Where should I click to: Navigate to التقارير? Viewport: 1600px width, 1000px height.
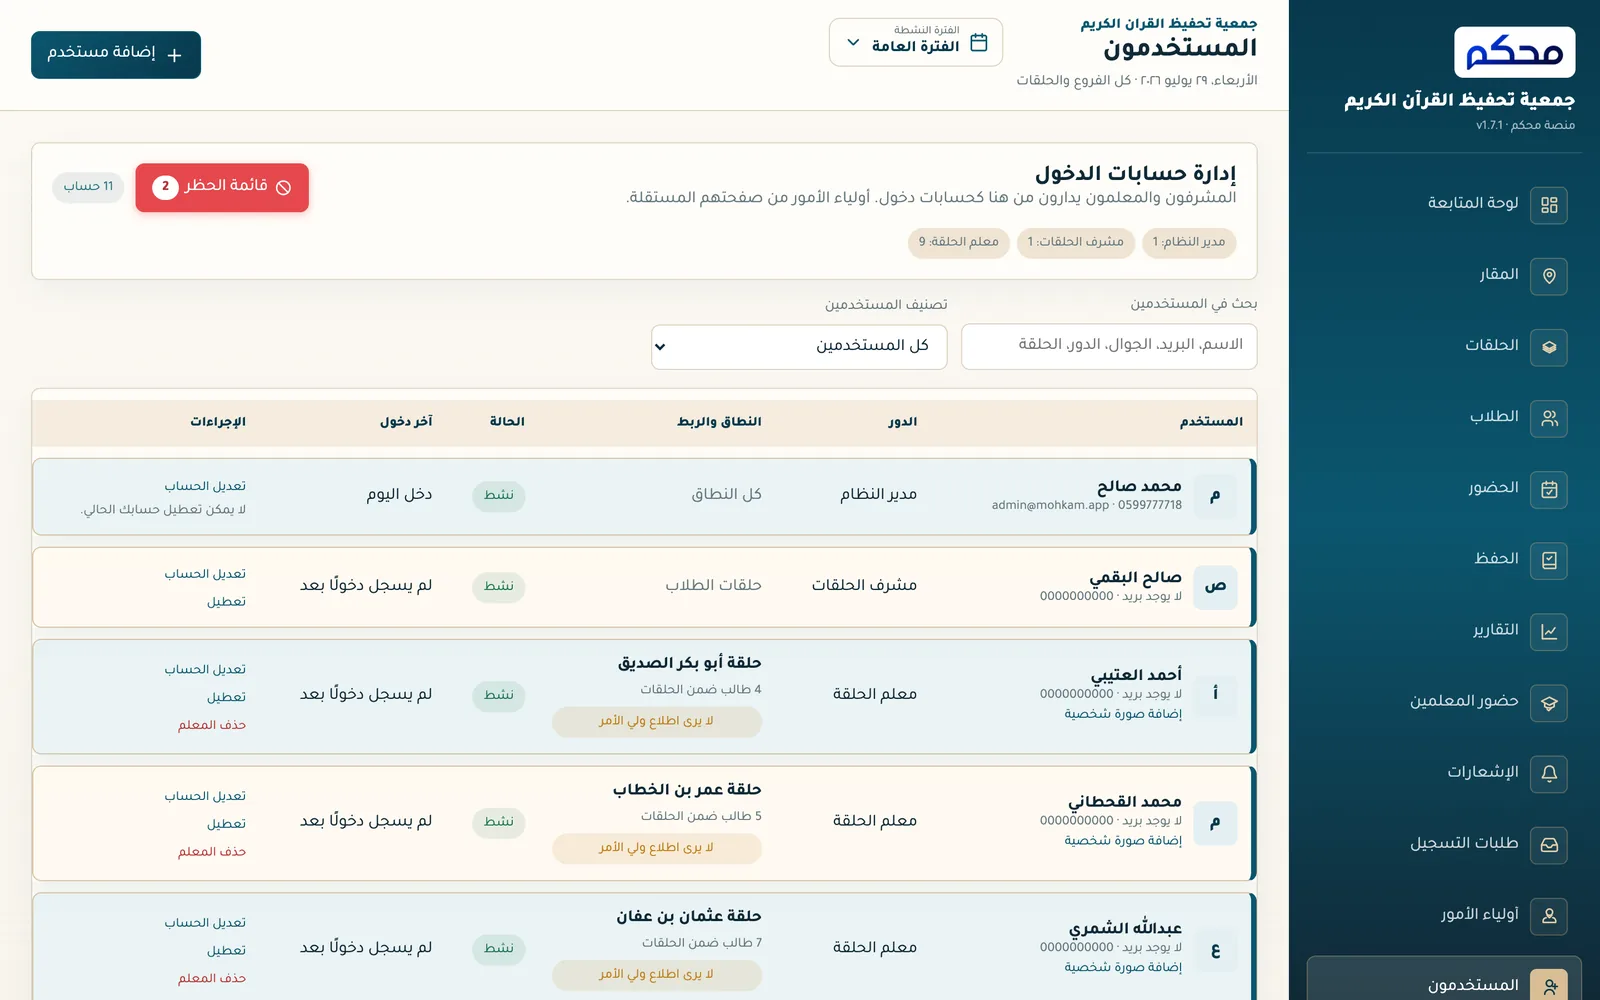1444,631
